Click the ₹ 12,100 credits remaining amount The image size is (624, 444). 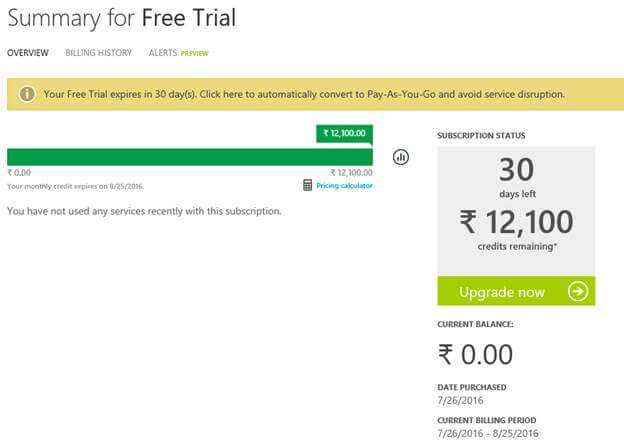tap(516, 222)
